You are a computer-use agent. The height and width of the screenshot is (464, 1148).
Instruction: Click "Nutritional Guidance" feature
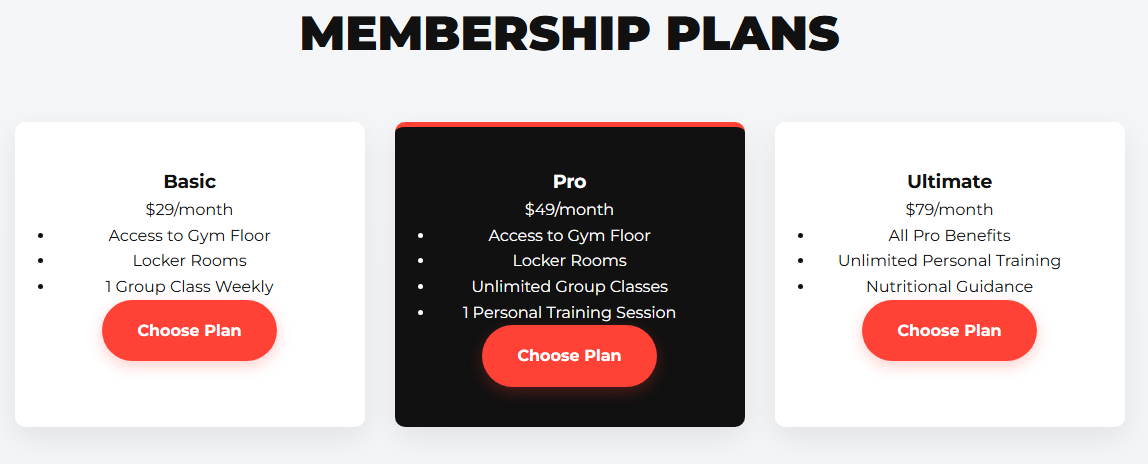coord(949,286)
